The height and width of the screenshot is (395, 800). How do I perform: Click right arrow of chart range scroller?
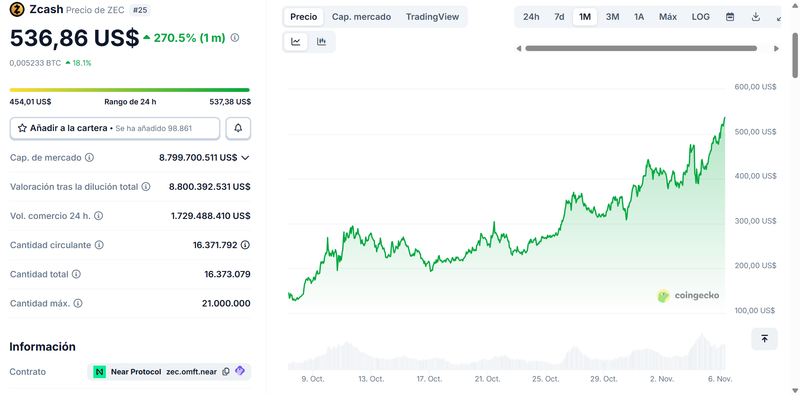(x=777, y=48)
